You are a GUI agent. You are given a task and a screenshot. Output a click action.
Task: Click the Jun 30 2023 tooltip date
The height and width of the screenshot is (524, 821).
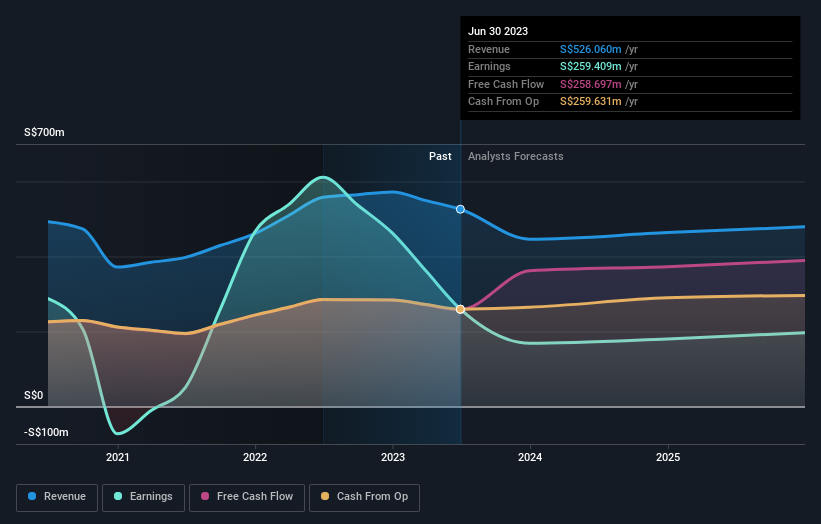coord(498,31)
